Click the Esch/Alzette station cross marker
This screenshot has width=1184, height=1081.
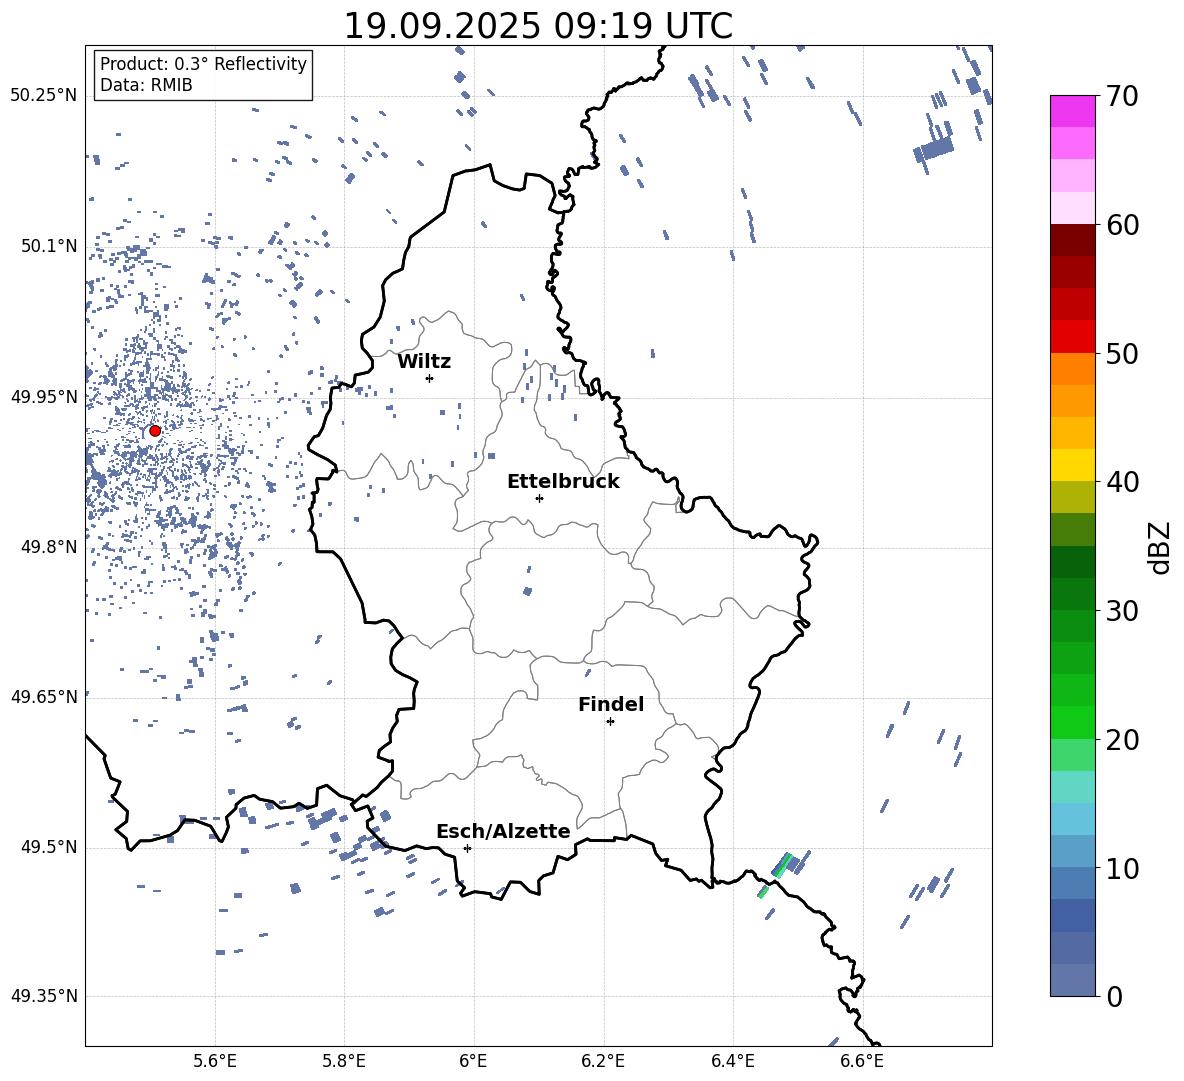pos(467,848)
